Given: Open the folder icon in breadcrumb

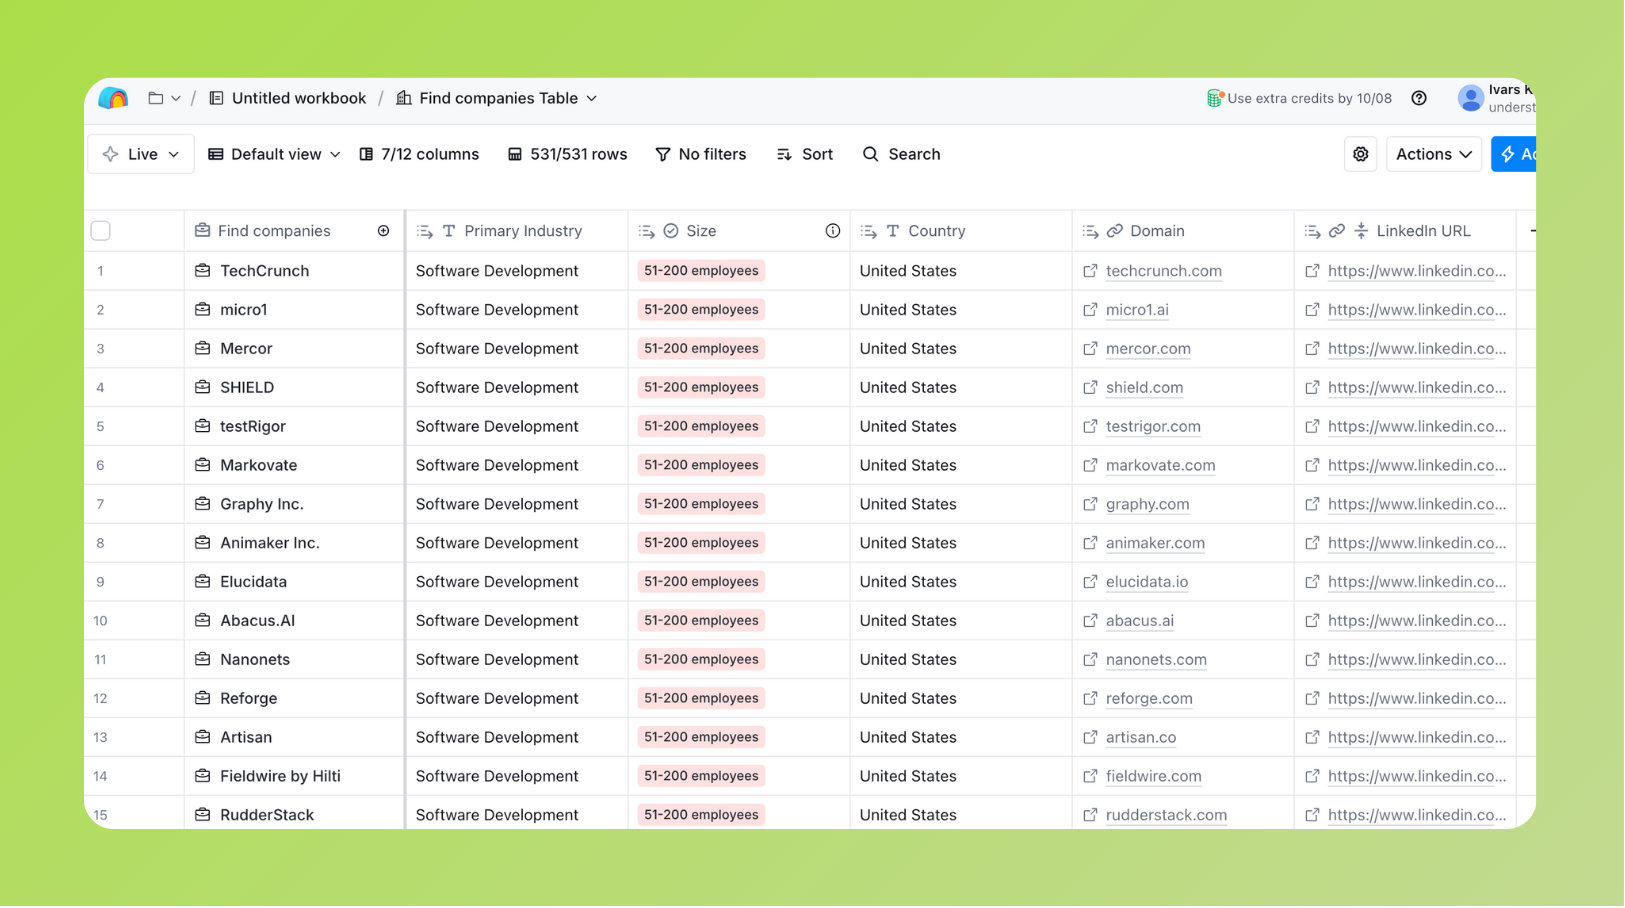Looking at the screenshot, I should tap(156, 98).
